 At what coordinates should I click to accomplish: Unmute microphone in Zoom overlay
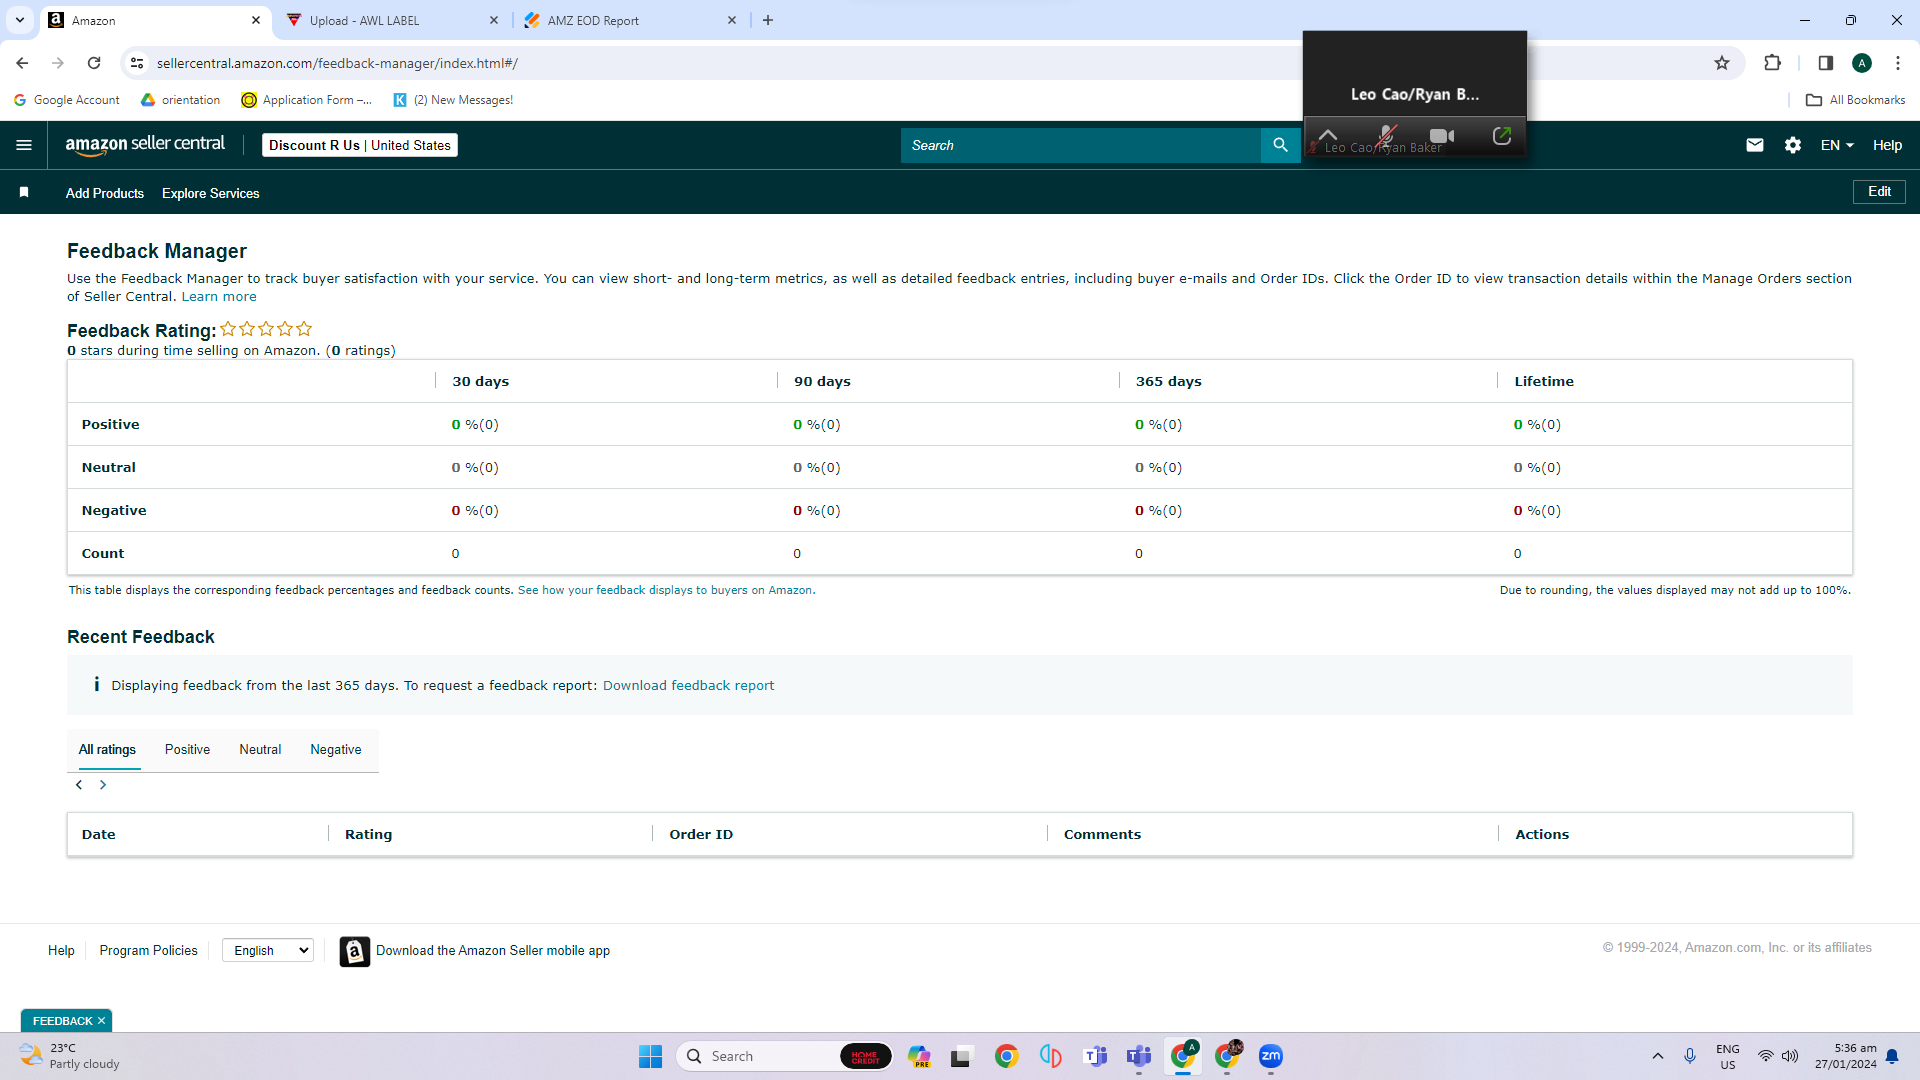1386,136
